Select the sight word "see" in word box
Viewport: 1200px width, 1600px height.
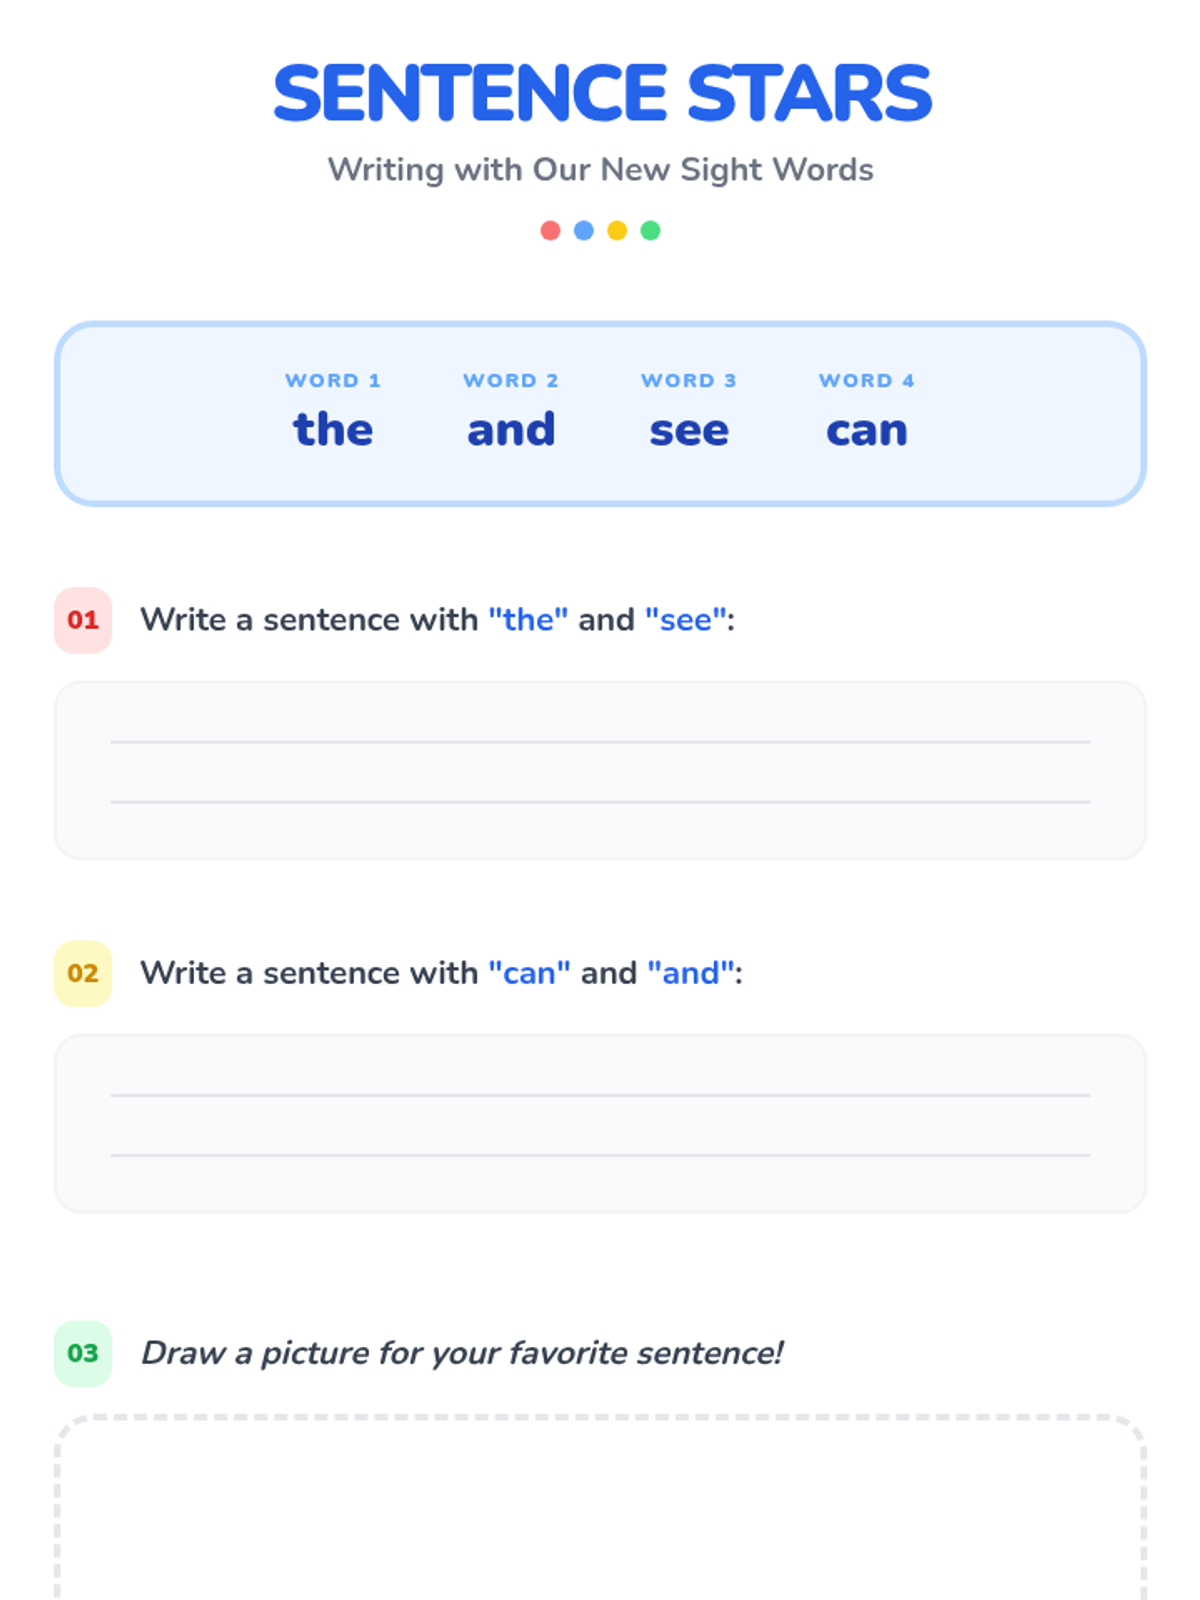coord(689,431)
